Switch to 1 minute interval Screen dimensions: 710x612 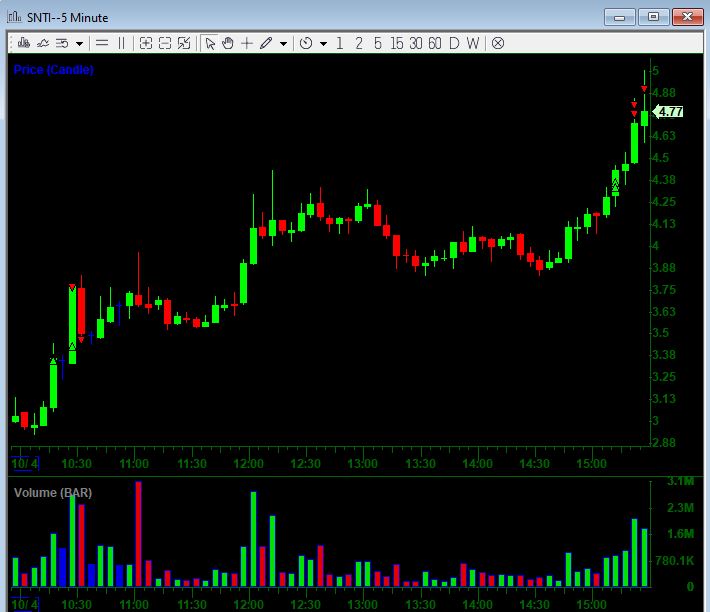click(x=340, y=43)
